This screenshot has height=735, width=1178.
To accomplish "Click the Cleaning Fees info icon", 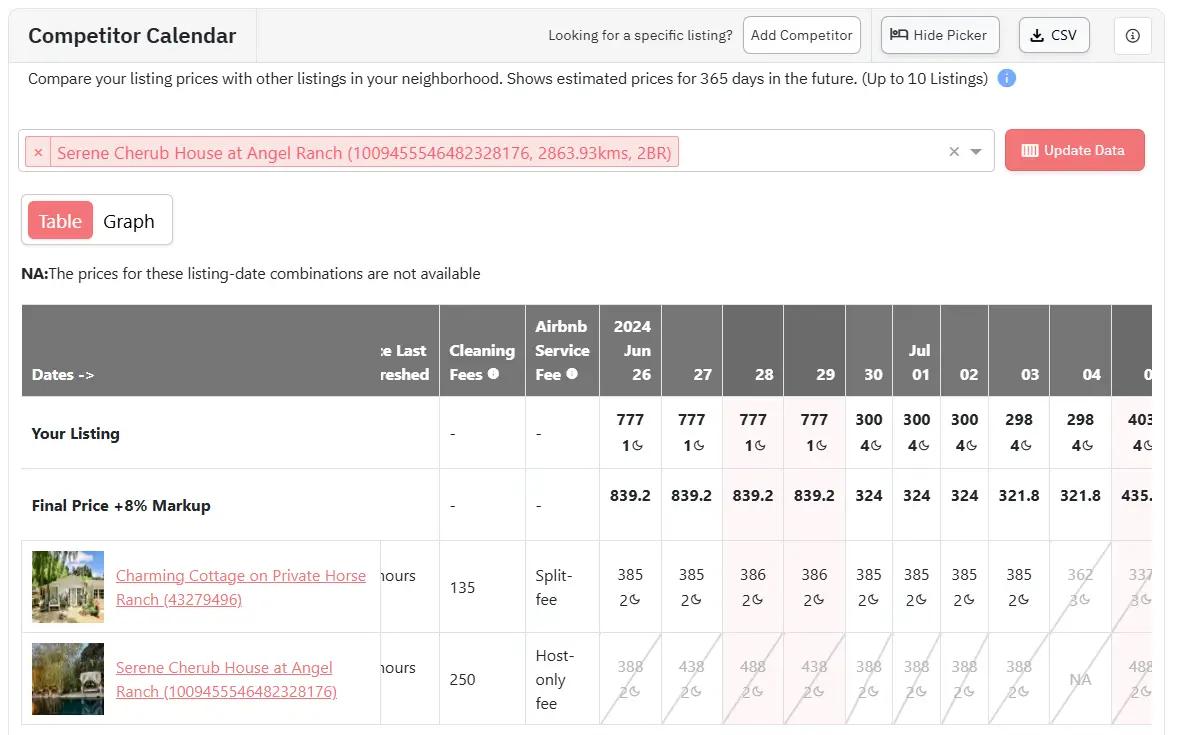I will pyautogui.click(x=493, y=374).
